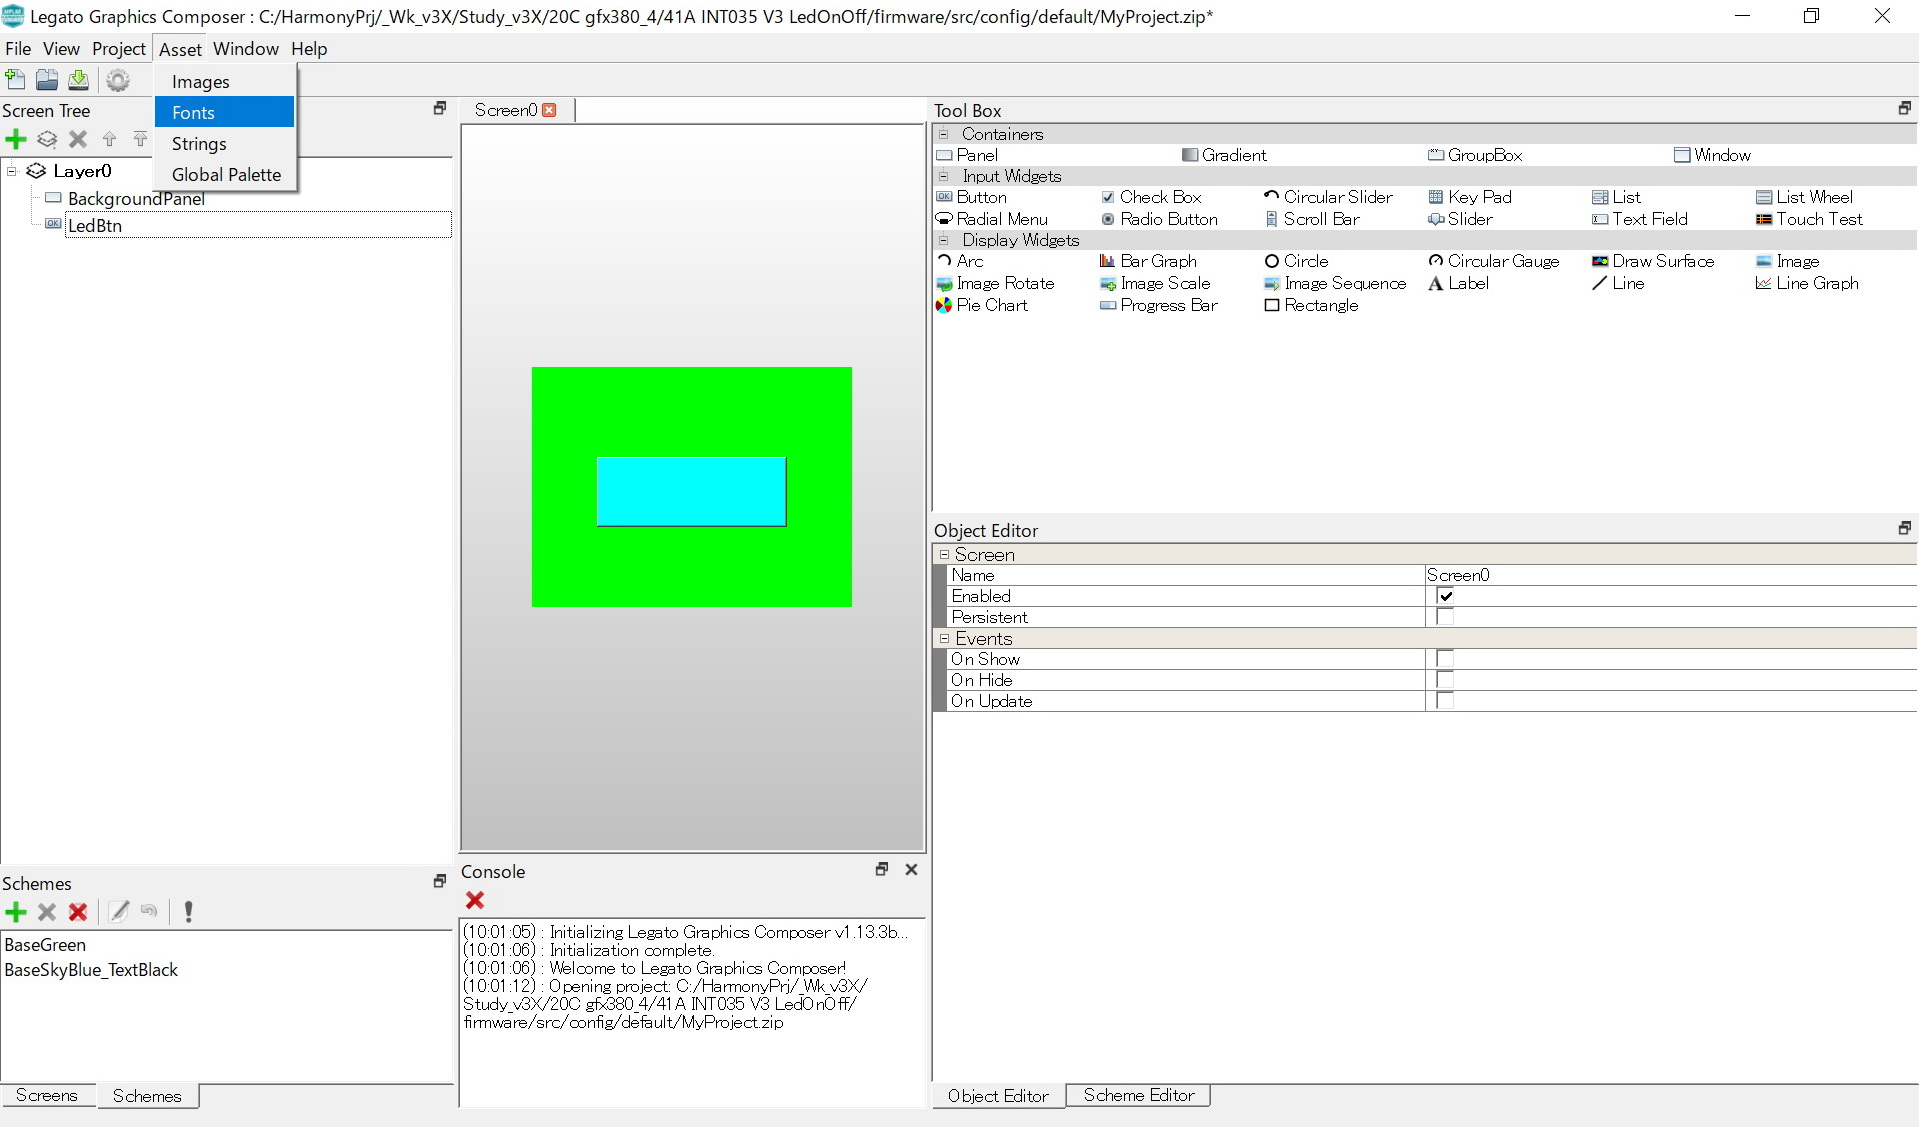The image size is (1919, 1127).
Task: Collapse the Containers section in Tool Box
Action: [x=943, y=134]
